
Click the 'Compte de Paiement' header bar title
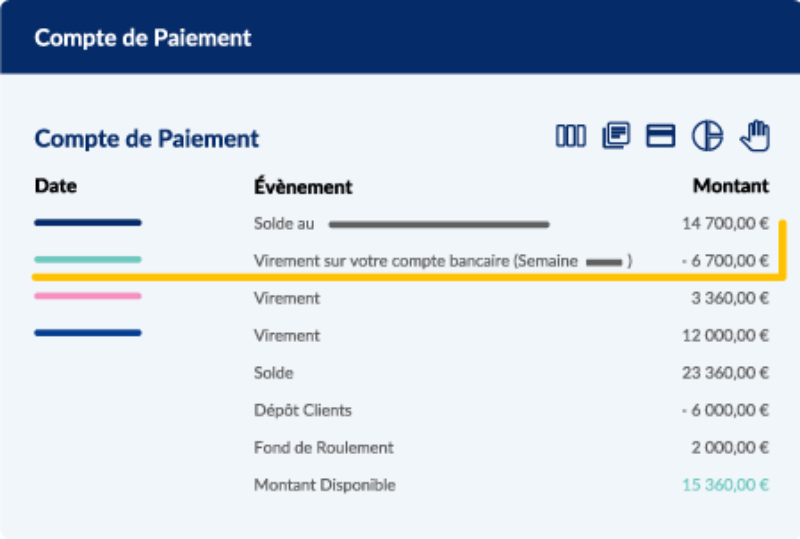click(x=143, y=38)
